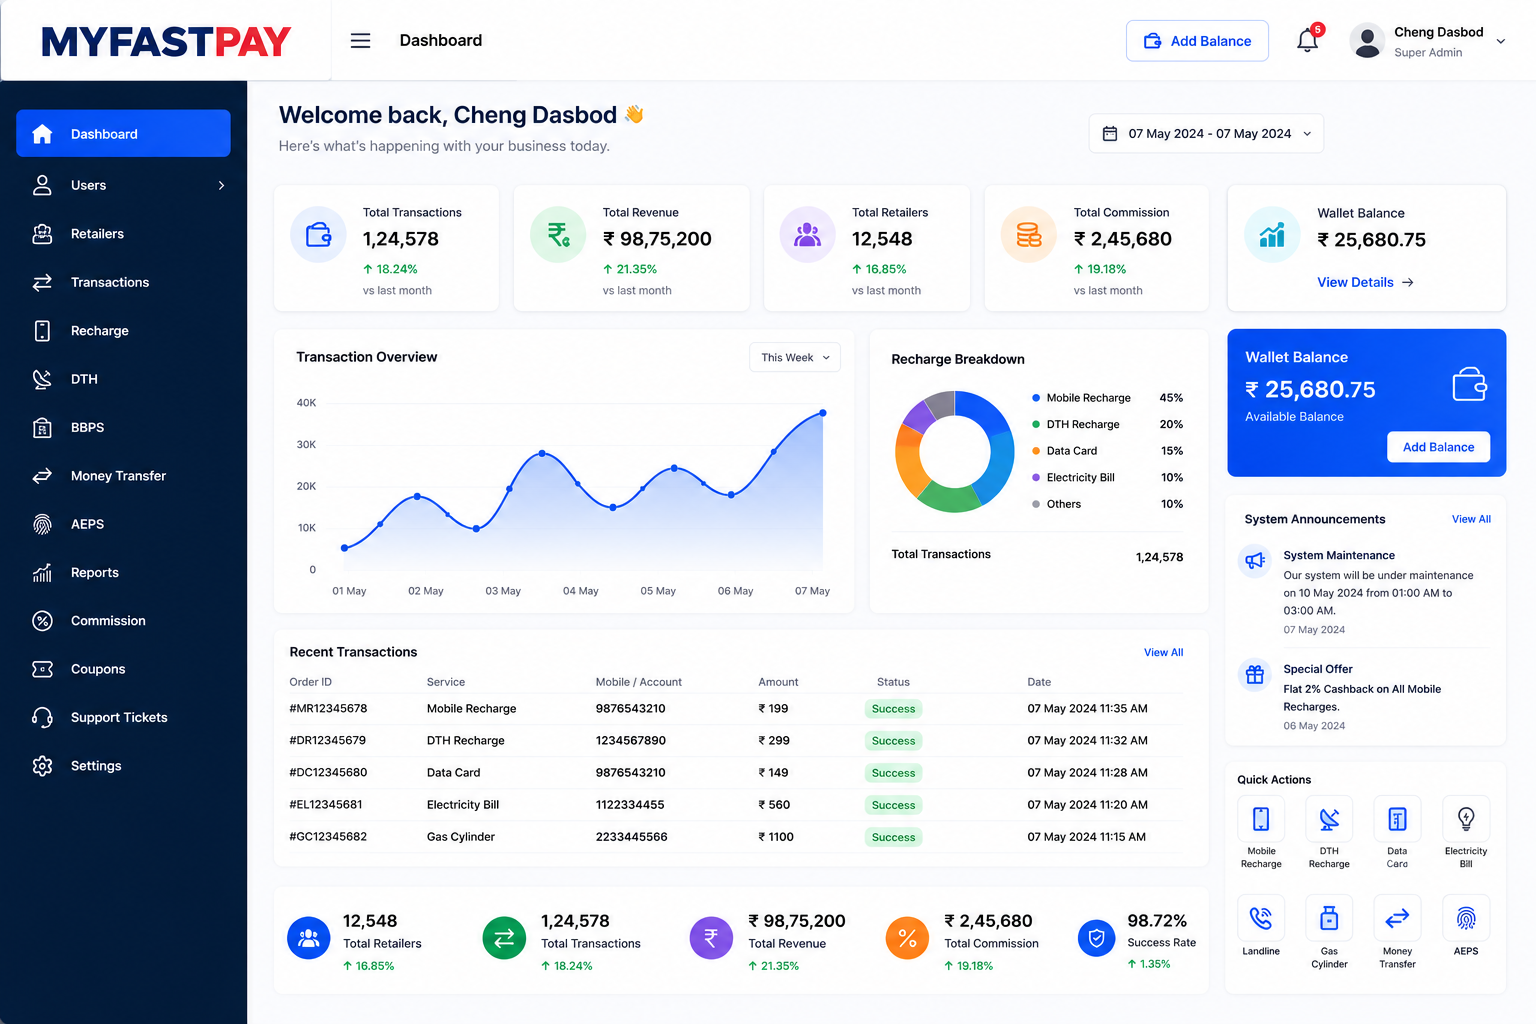This screenshot has height=1024, width=1536.
Task: Expand the Users sidebar submenu arrow
Action: tap(221, 185)
